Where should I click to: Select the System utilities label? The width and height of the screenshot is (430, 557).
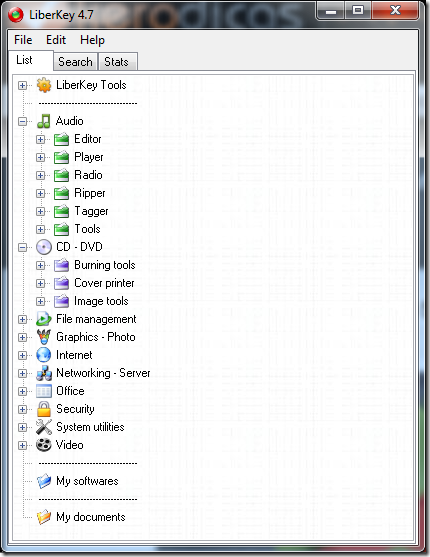click(x=90, y=427)
